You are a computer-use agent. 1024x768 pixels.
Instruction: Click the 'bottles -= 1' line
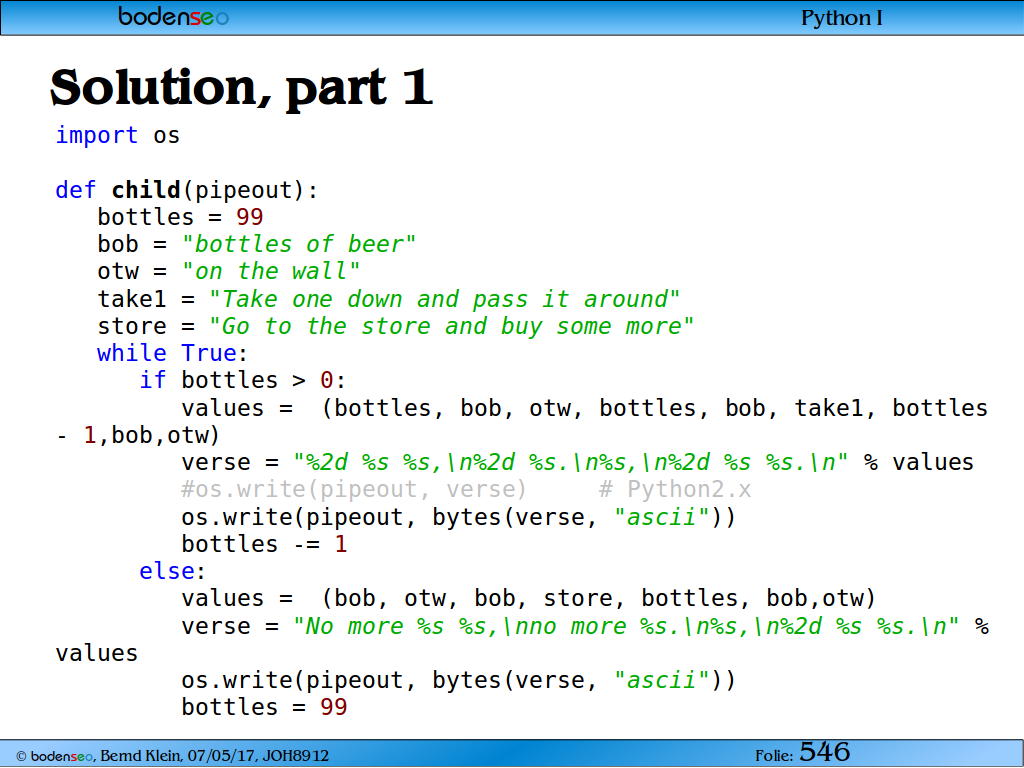(x=264, y=544)
